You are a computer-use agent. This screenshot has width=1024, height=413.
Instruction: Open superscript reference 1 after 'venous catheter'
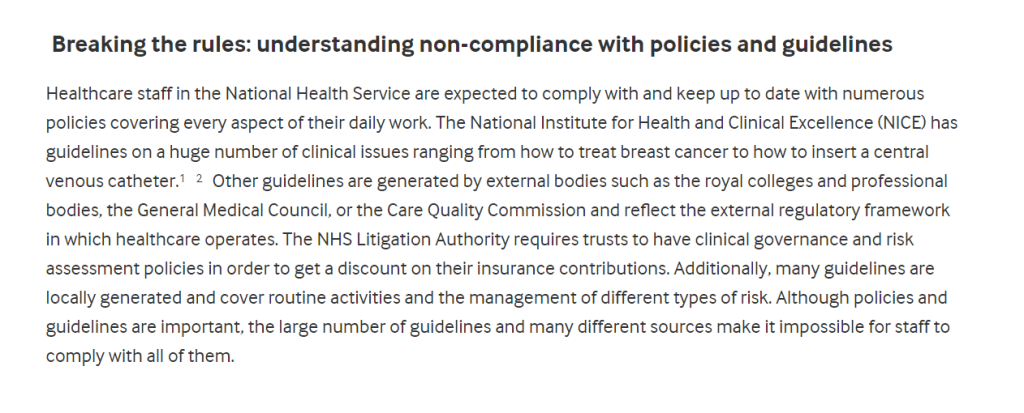[x=182, y=178]
